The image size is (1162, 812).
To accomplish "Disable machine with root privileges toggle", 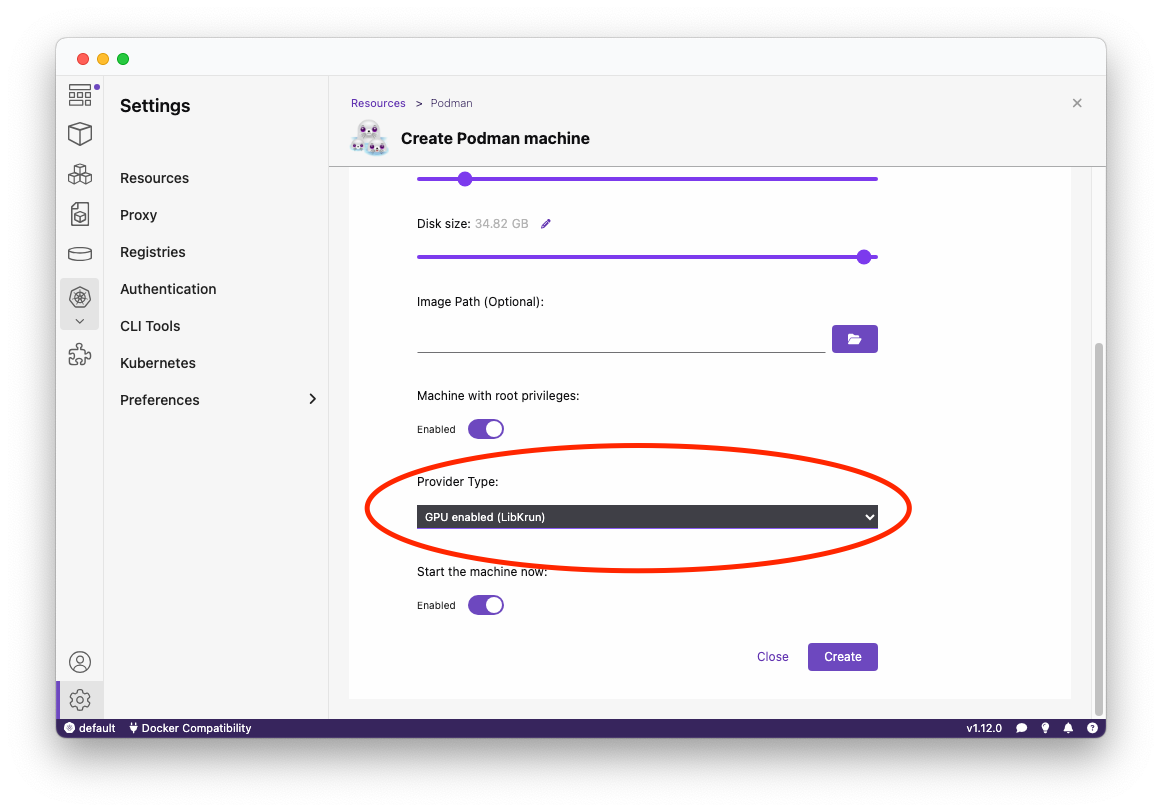I will pyautogui.click(x=486, y=429).
